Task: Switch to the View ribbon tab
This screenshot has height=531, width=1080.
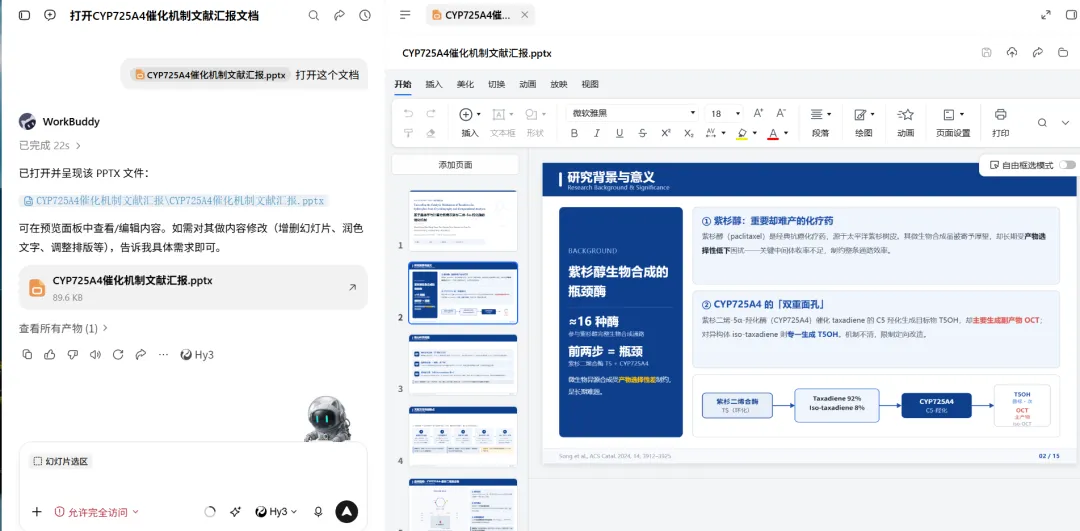Action: coord(590,84)
